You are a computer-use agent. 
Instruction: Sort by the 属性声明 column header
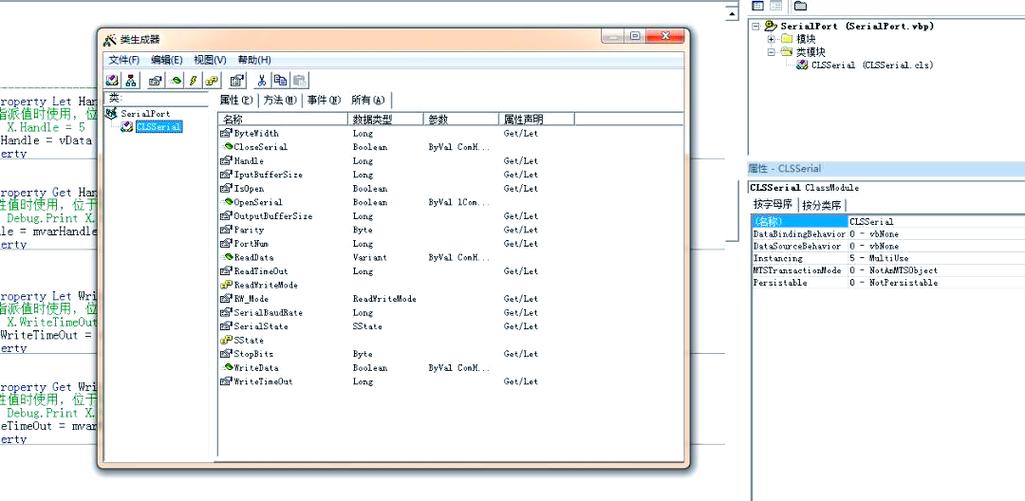[x=536, y=119]
